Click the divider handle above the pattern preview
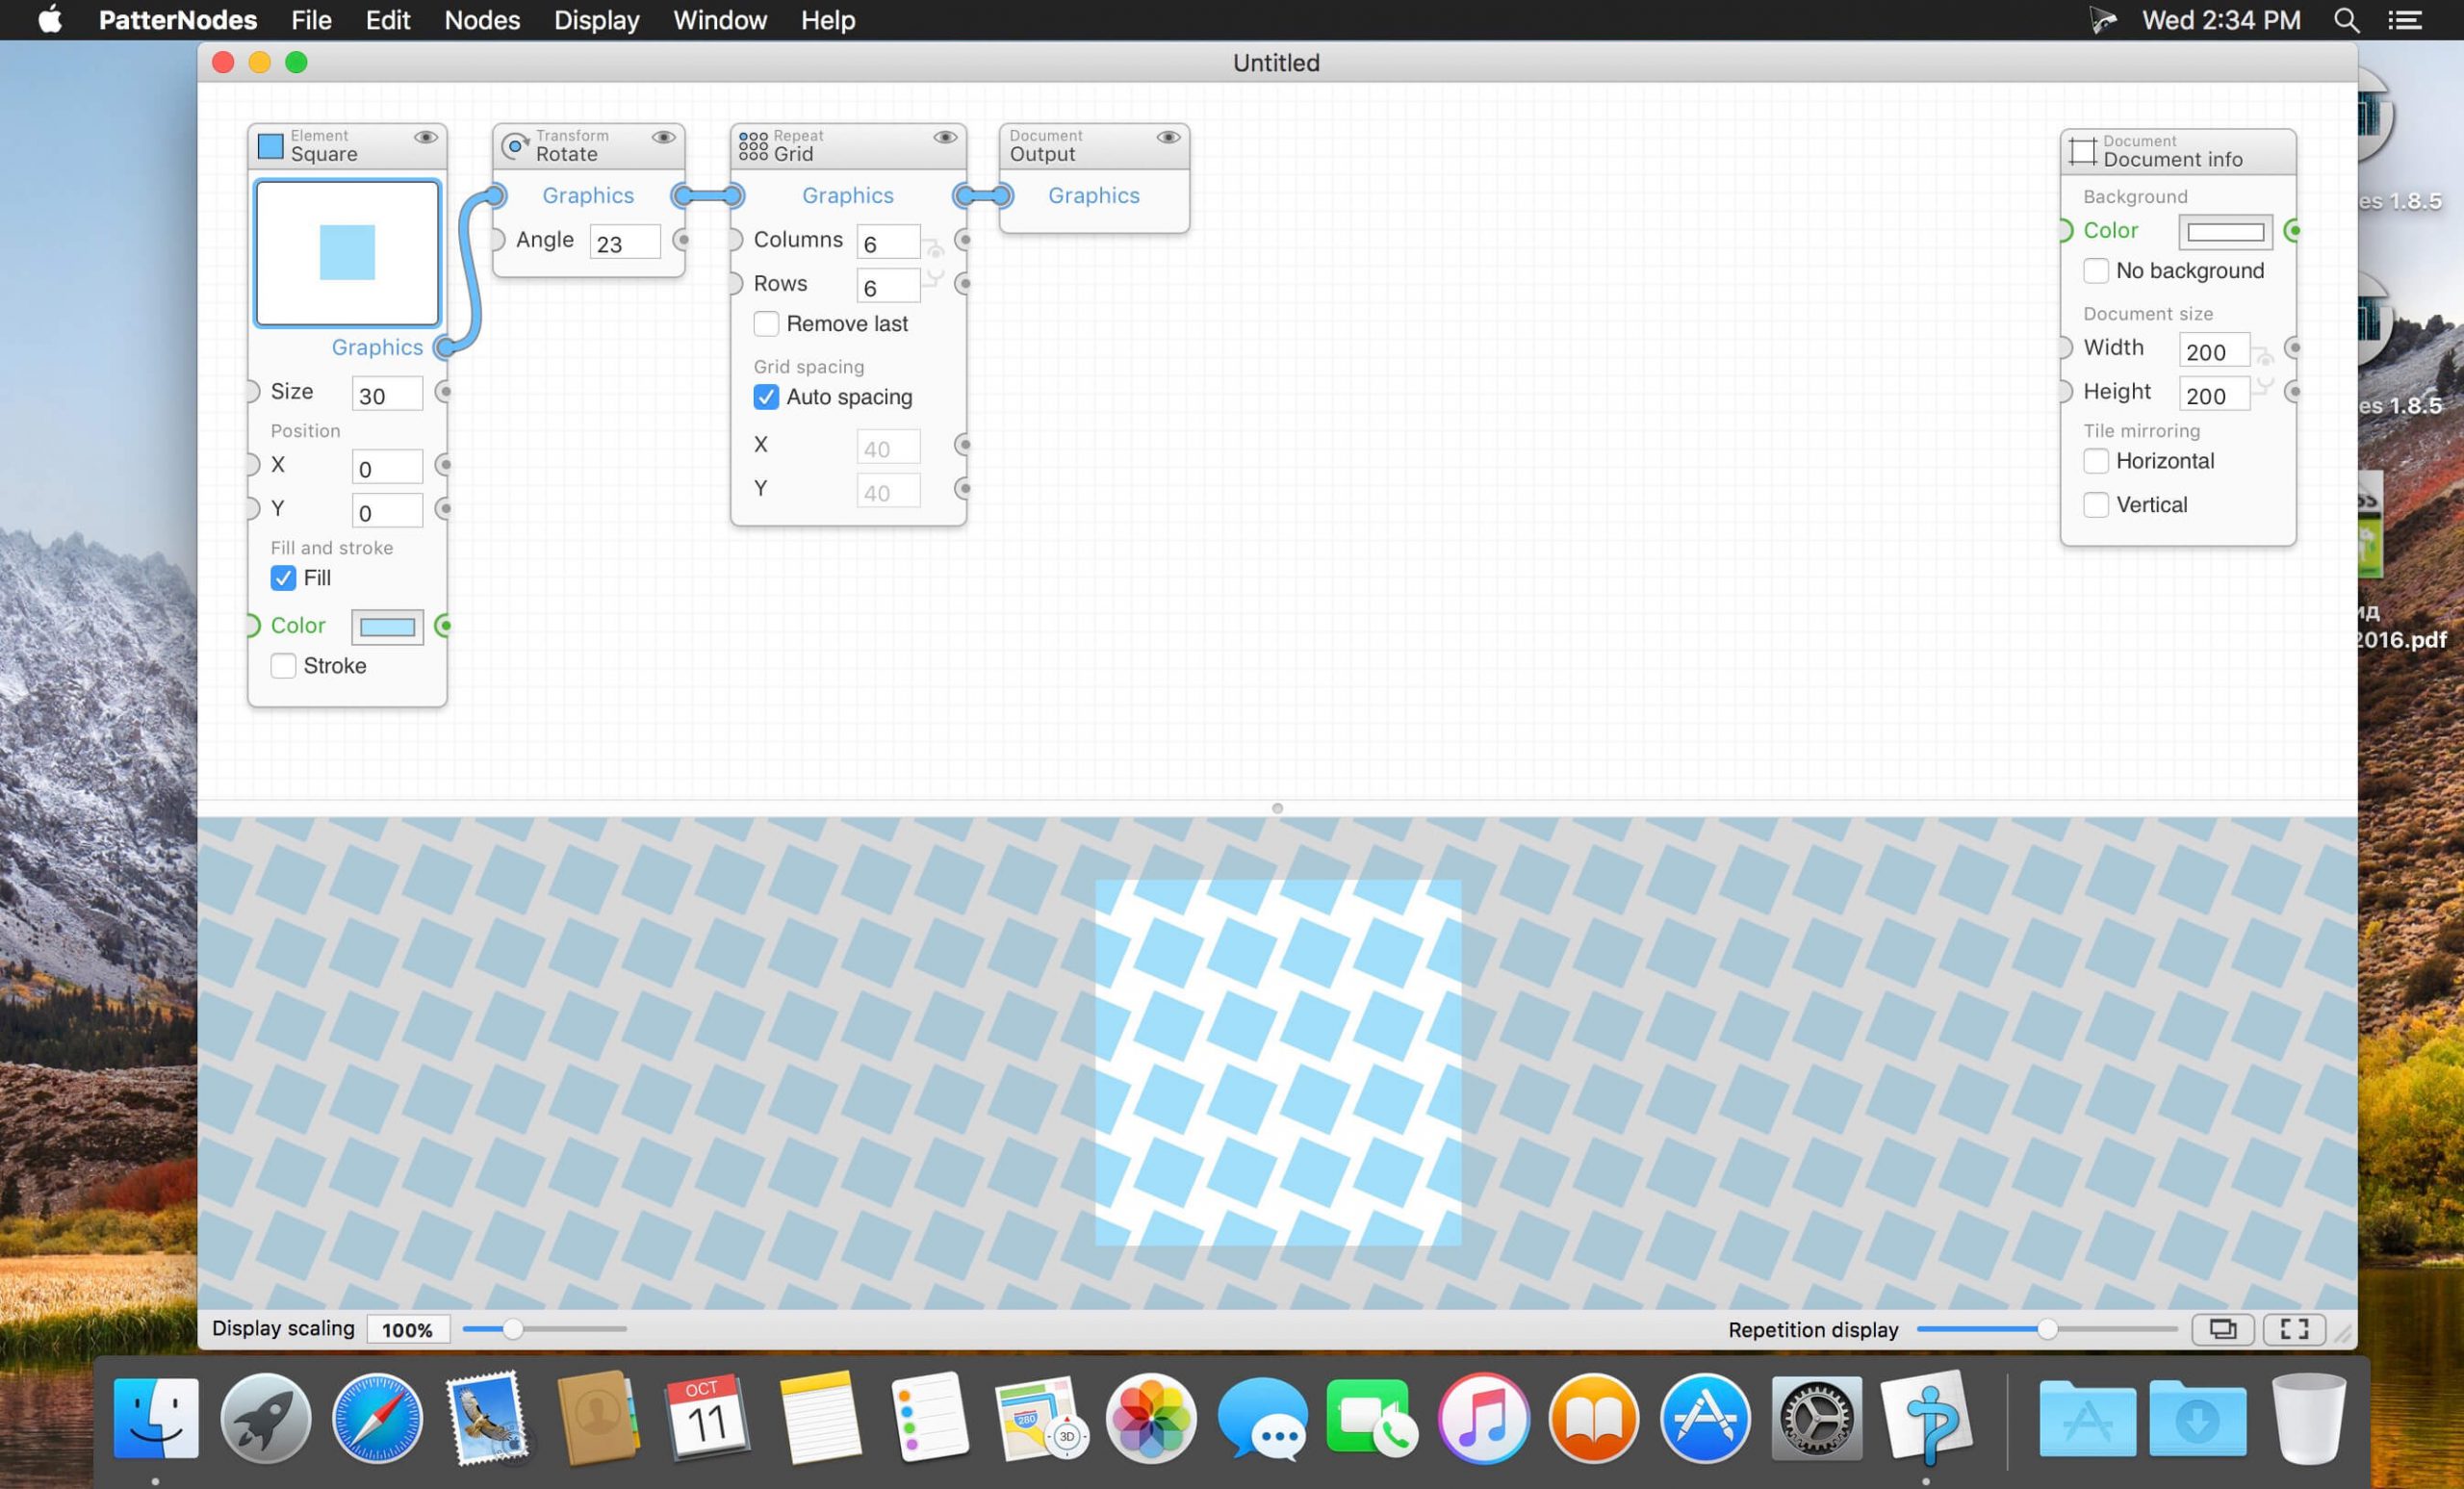The height and width of the screenshot is (1489, 2464). (1277, 809)
